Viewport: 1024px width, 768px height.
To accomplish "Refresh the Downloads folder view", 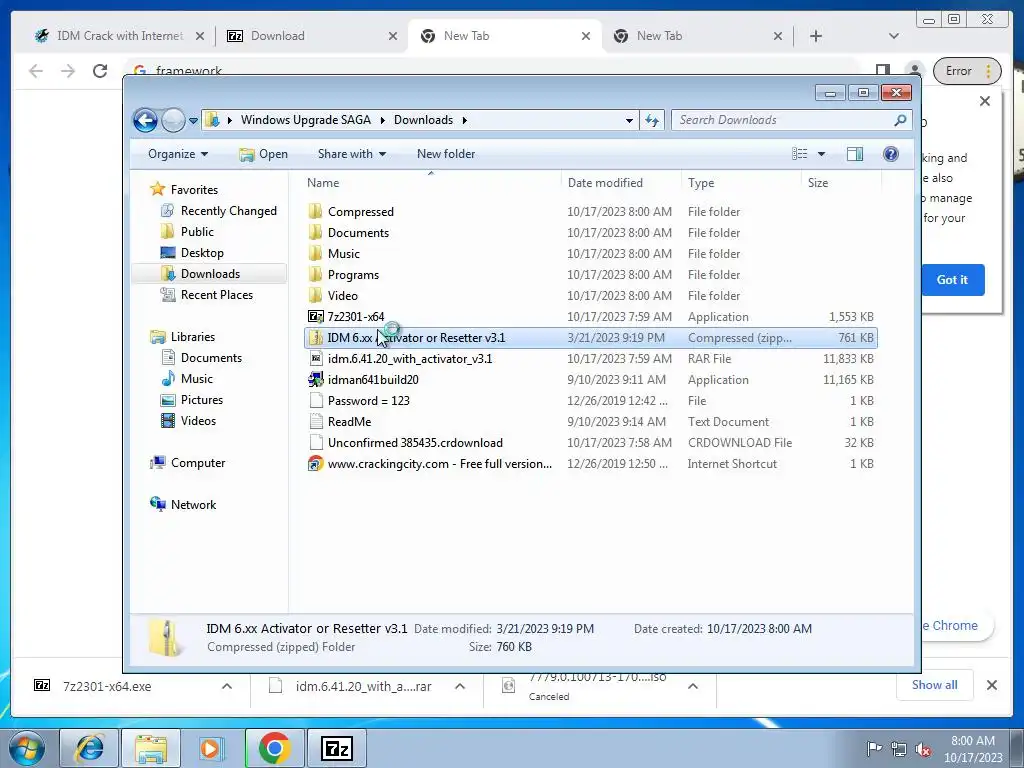I will pyautogui.click(x=652, y=120).
